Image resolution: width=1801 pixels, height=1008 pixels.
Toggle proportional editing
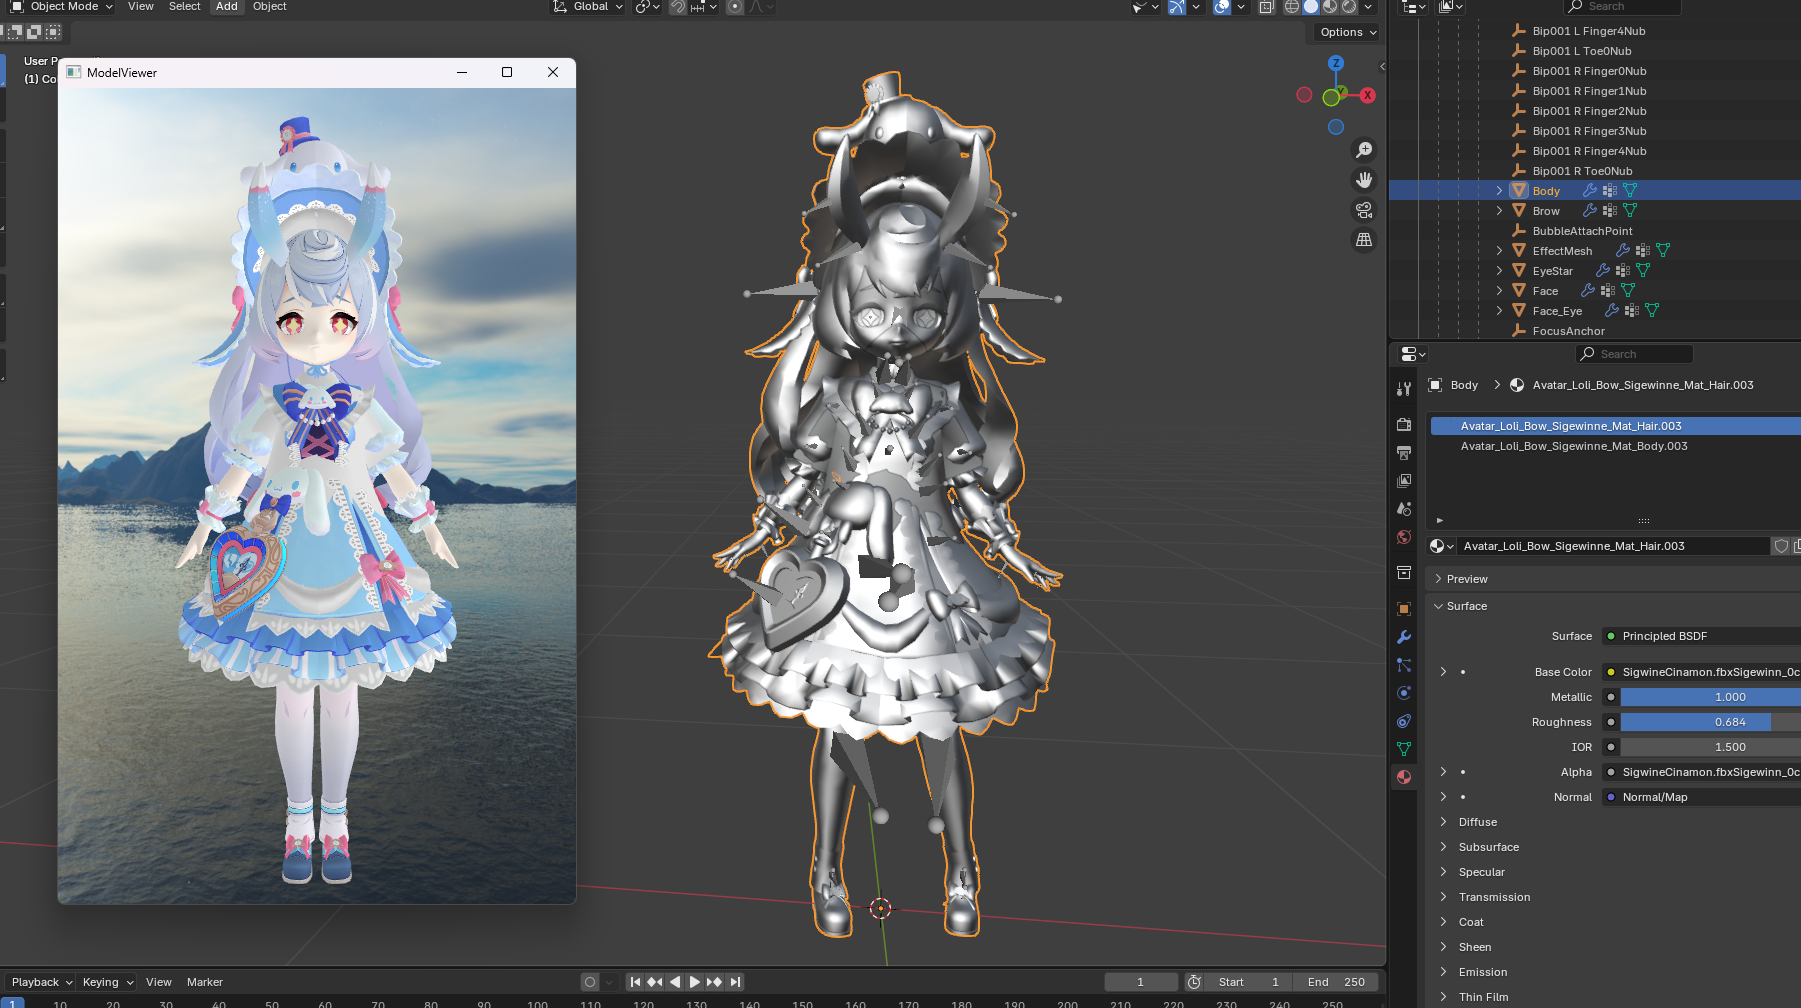click(x=735, y=7)
